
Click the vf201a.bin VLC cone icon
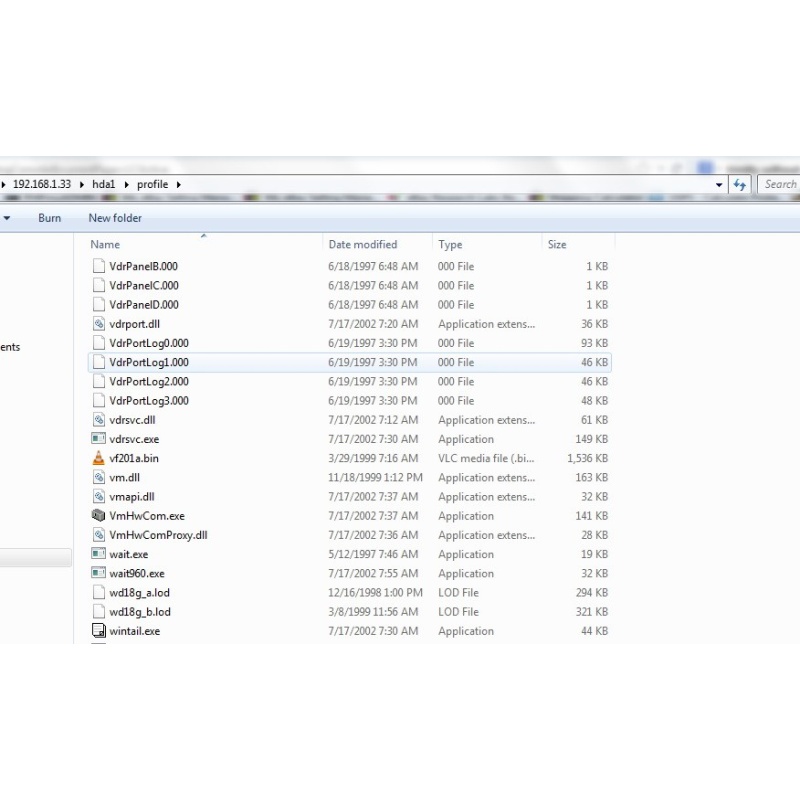[x=98, y=458]
